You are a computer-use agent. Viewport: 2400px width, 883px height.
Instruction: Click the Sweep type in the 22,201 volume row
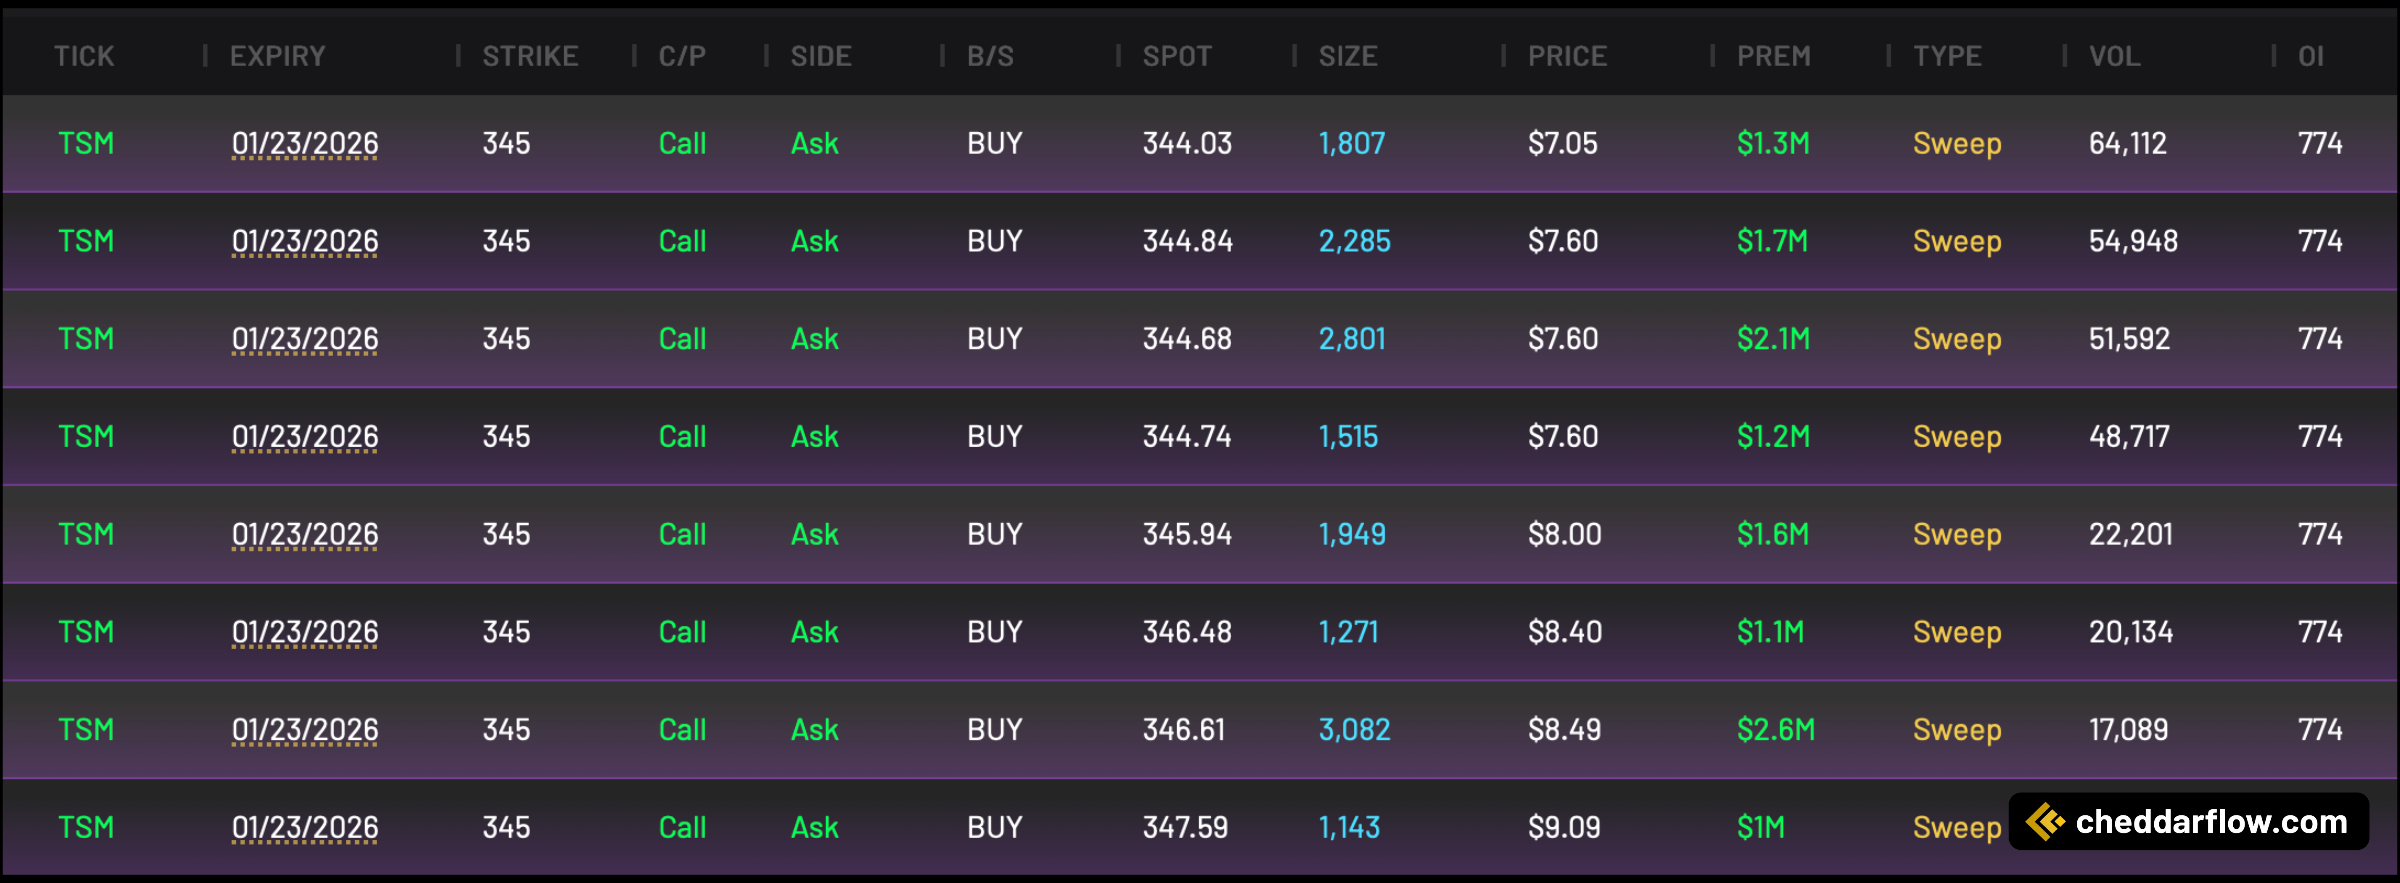coord(1957,535)
